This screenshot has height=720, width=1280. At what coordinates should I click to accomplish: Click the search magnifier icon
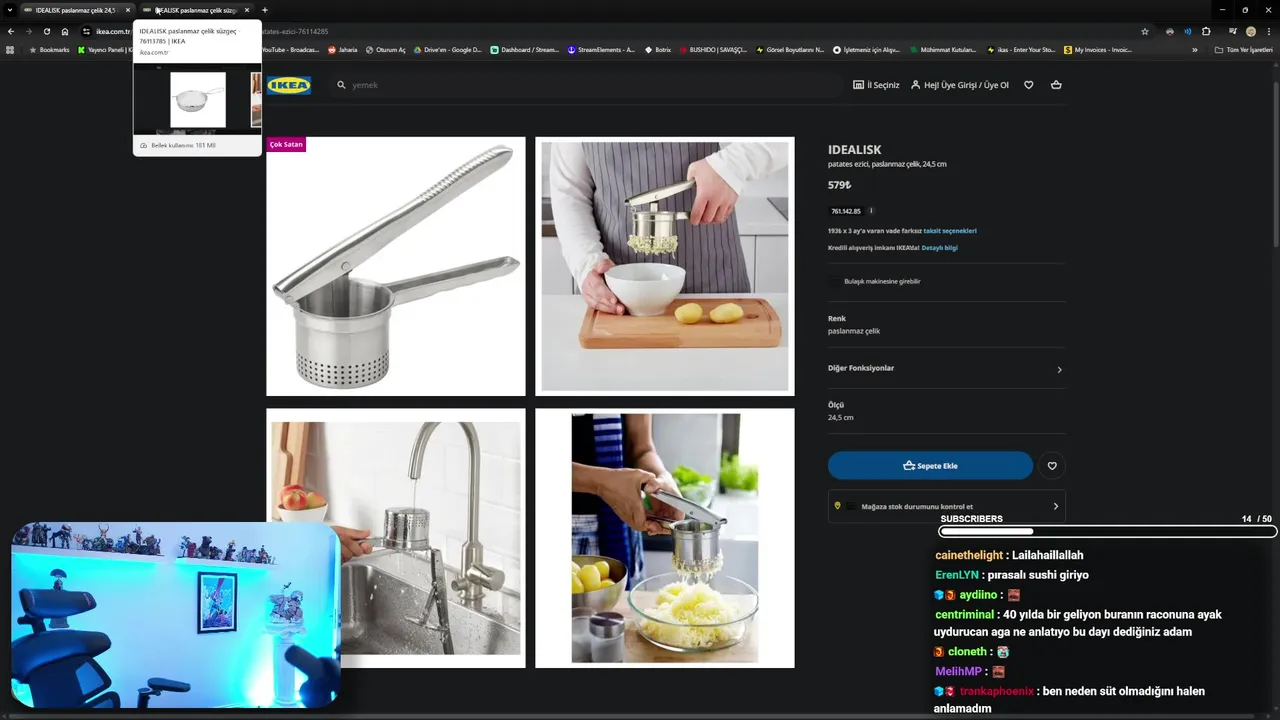[x=342, y=85]
